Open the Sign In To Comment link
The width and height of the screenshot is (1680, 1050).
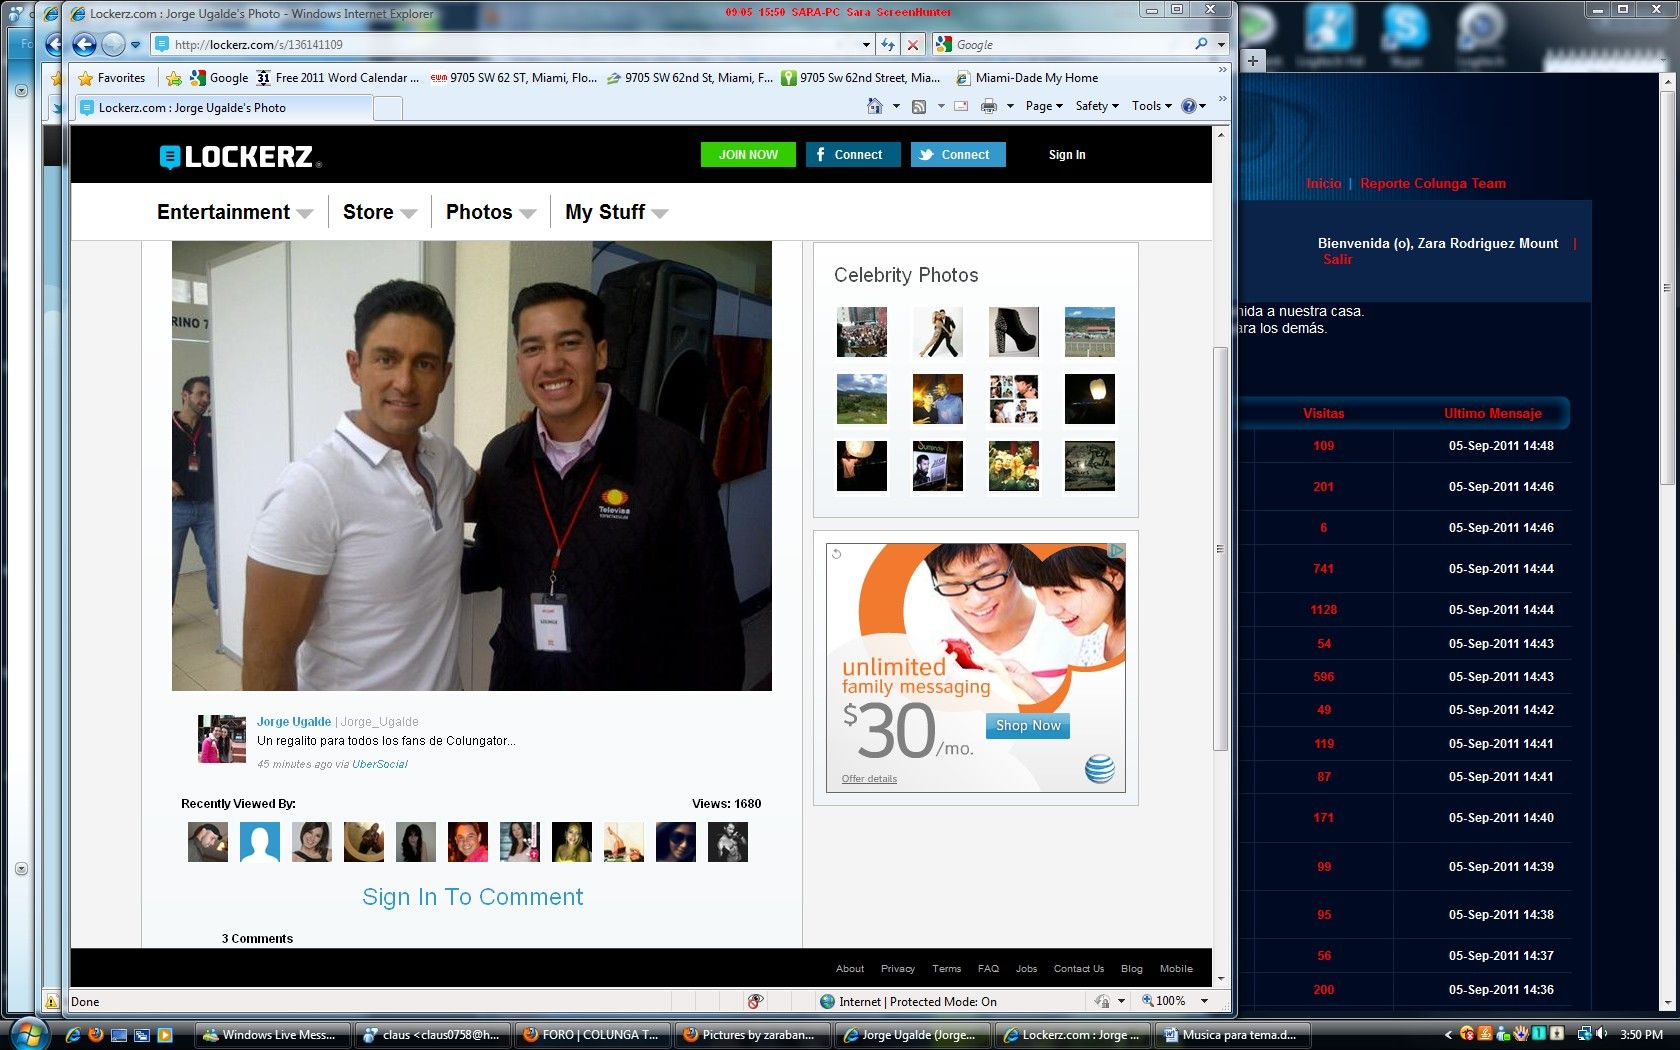(x=472, y=897)
